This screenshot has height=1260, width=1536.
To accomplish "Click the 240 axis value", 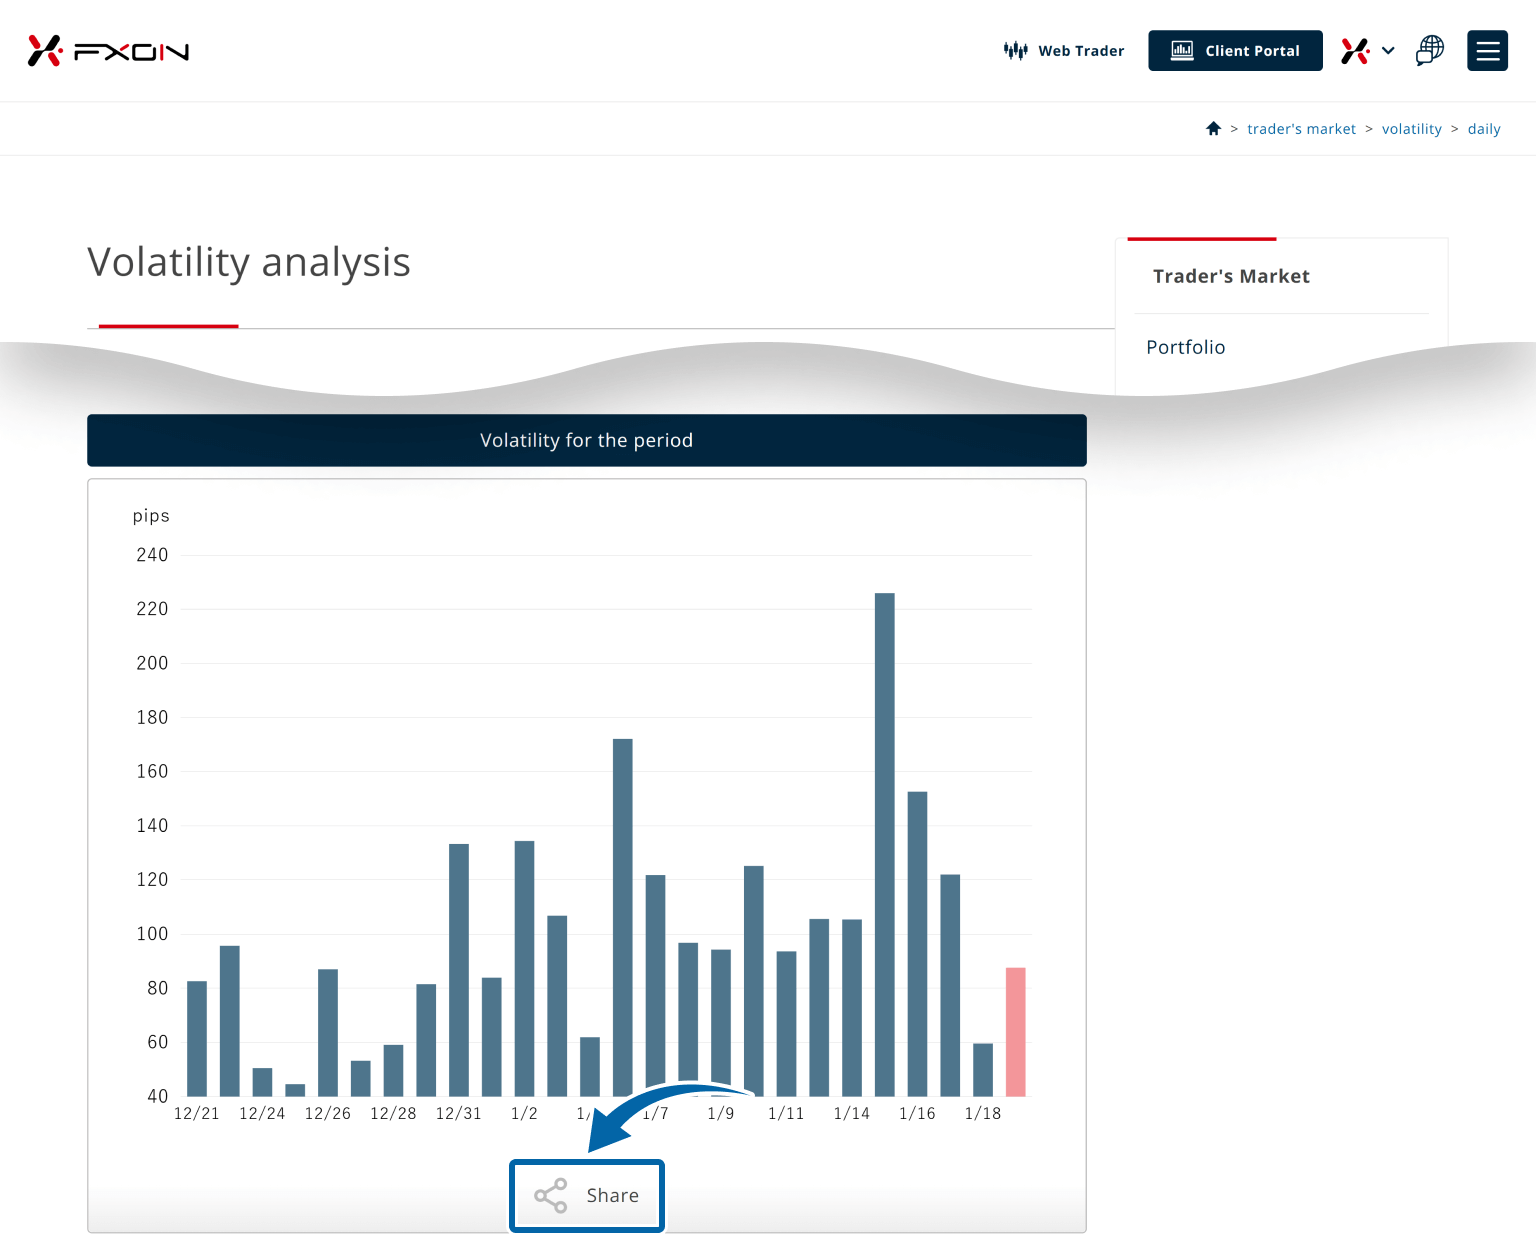I will [x=152, y=555].
